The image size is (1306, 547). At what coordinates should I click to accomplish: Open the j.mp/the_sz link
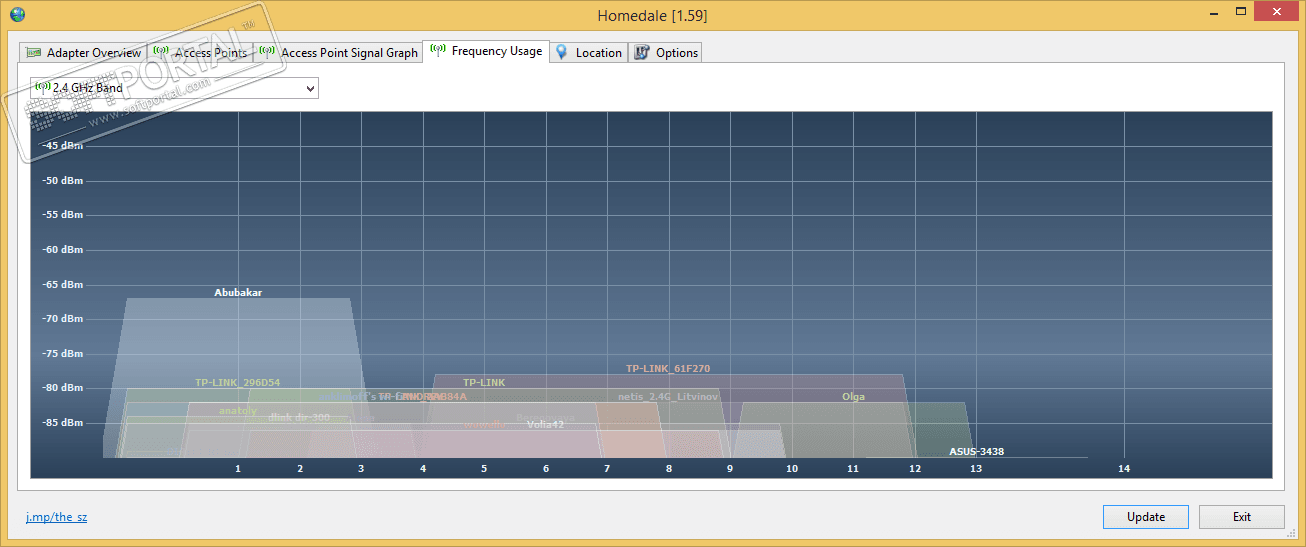coord(56,517)
